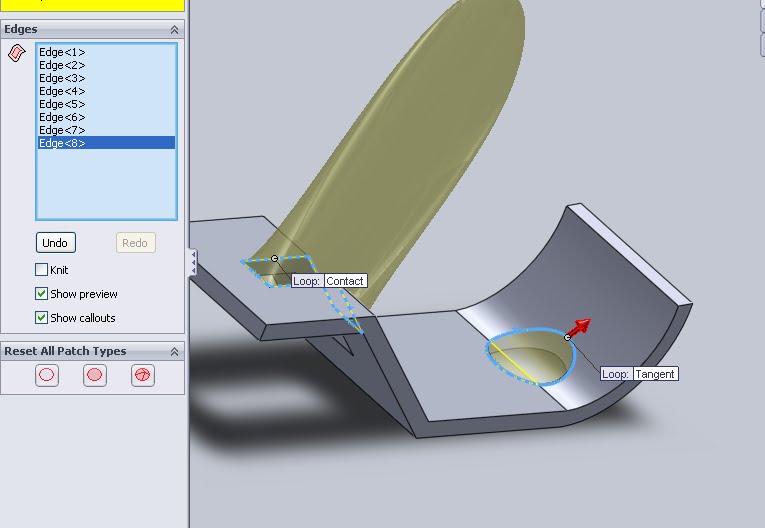Select the Tangent patch type icon
Image resolution: width=765 pixels, height=528 pixels.
point(95,375)
